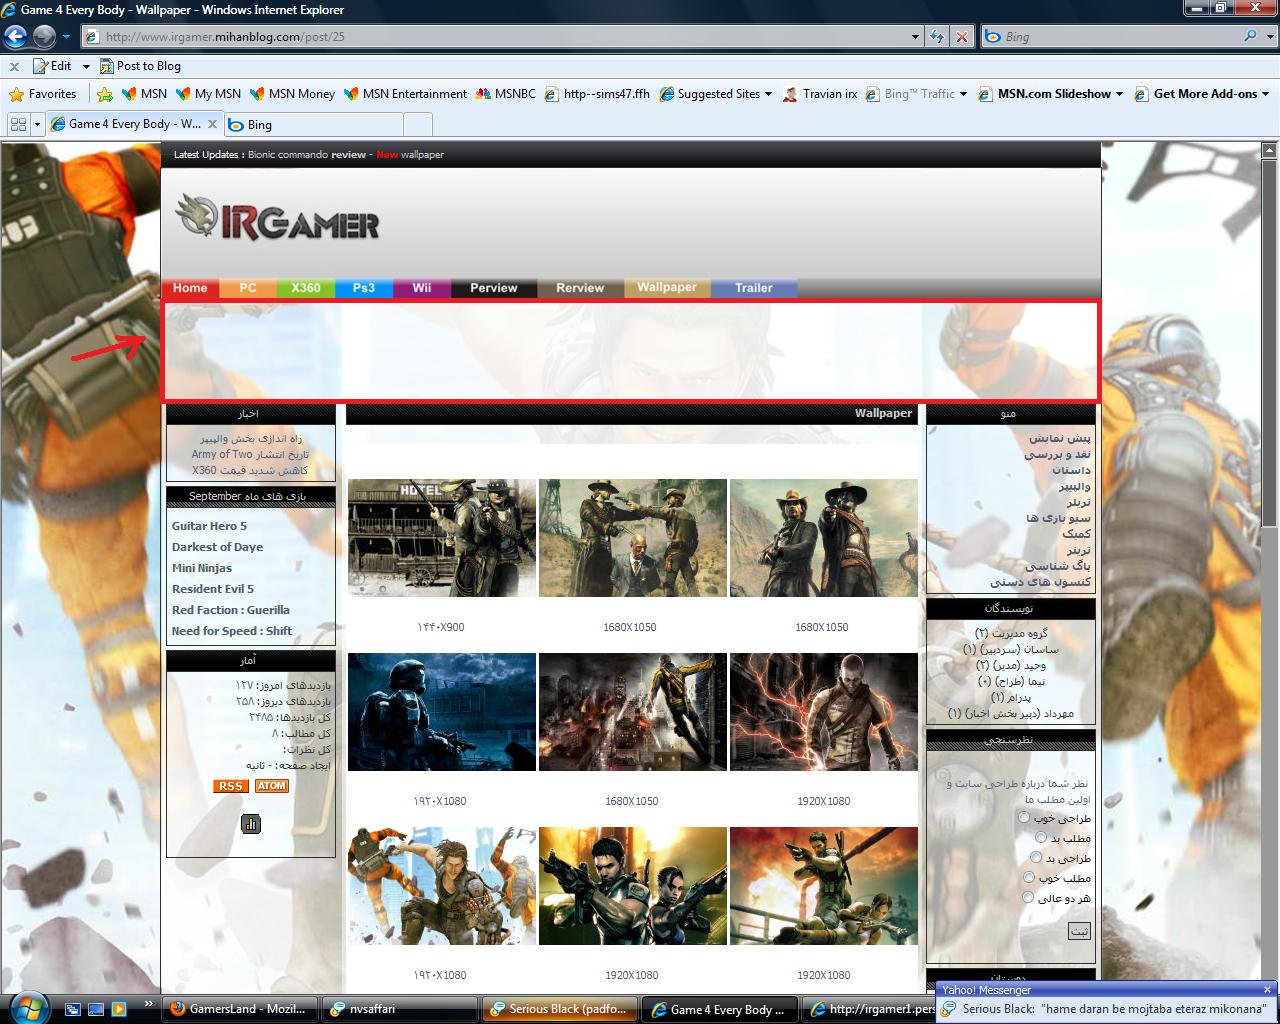Open the recent pages dropdown next to Forward
The width and height of the screenshot is (1280, 1024).
[x=66, y=37]
